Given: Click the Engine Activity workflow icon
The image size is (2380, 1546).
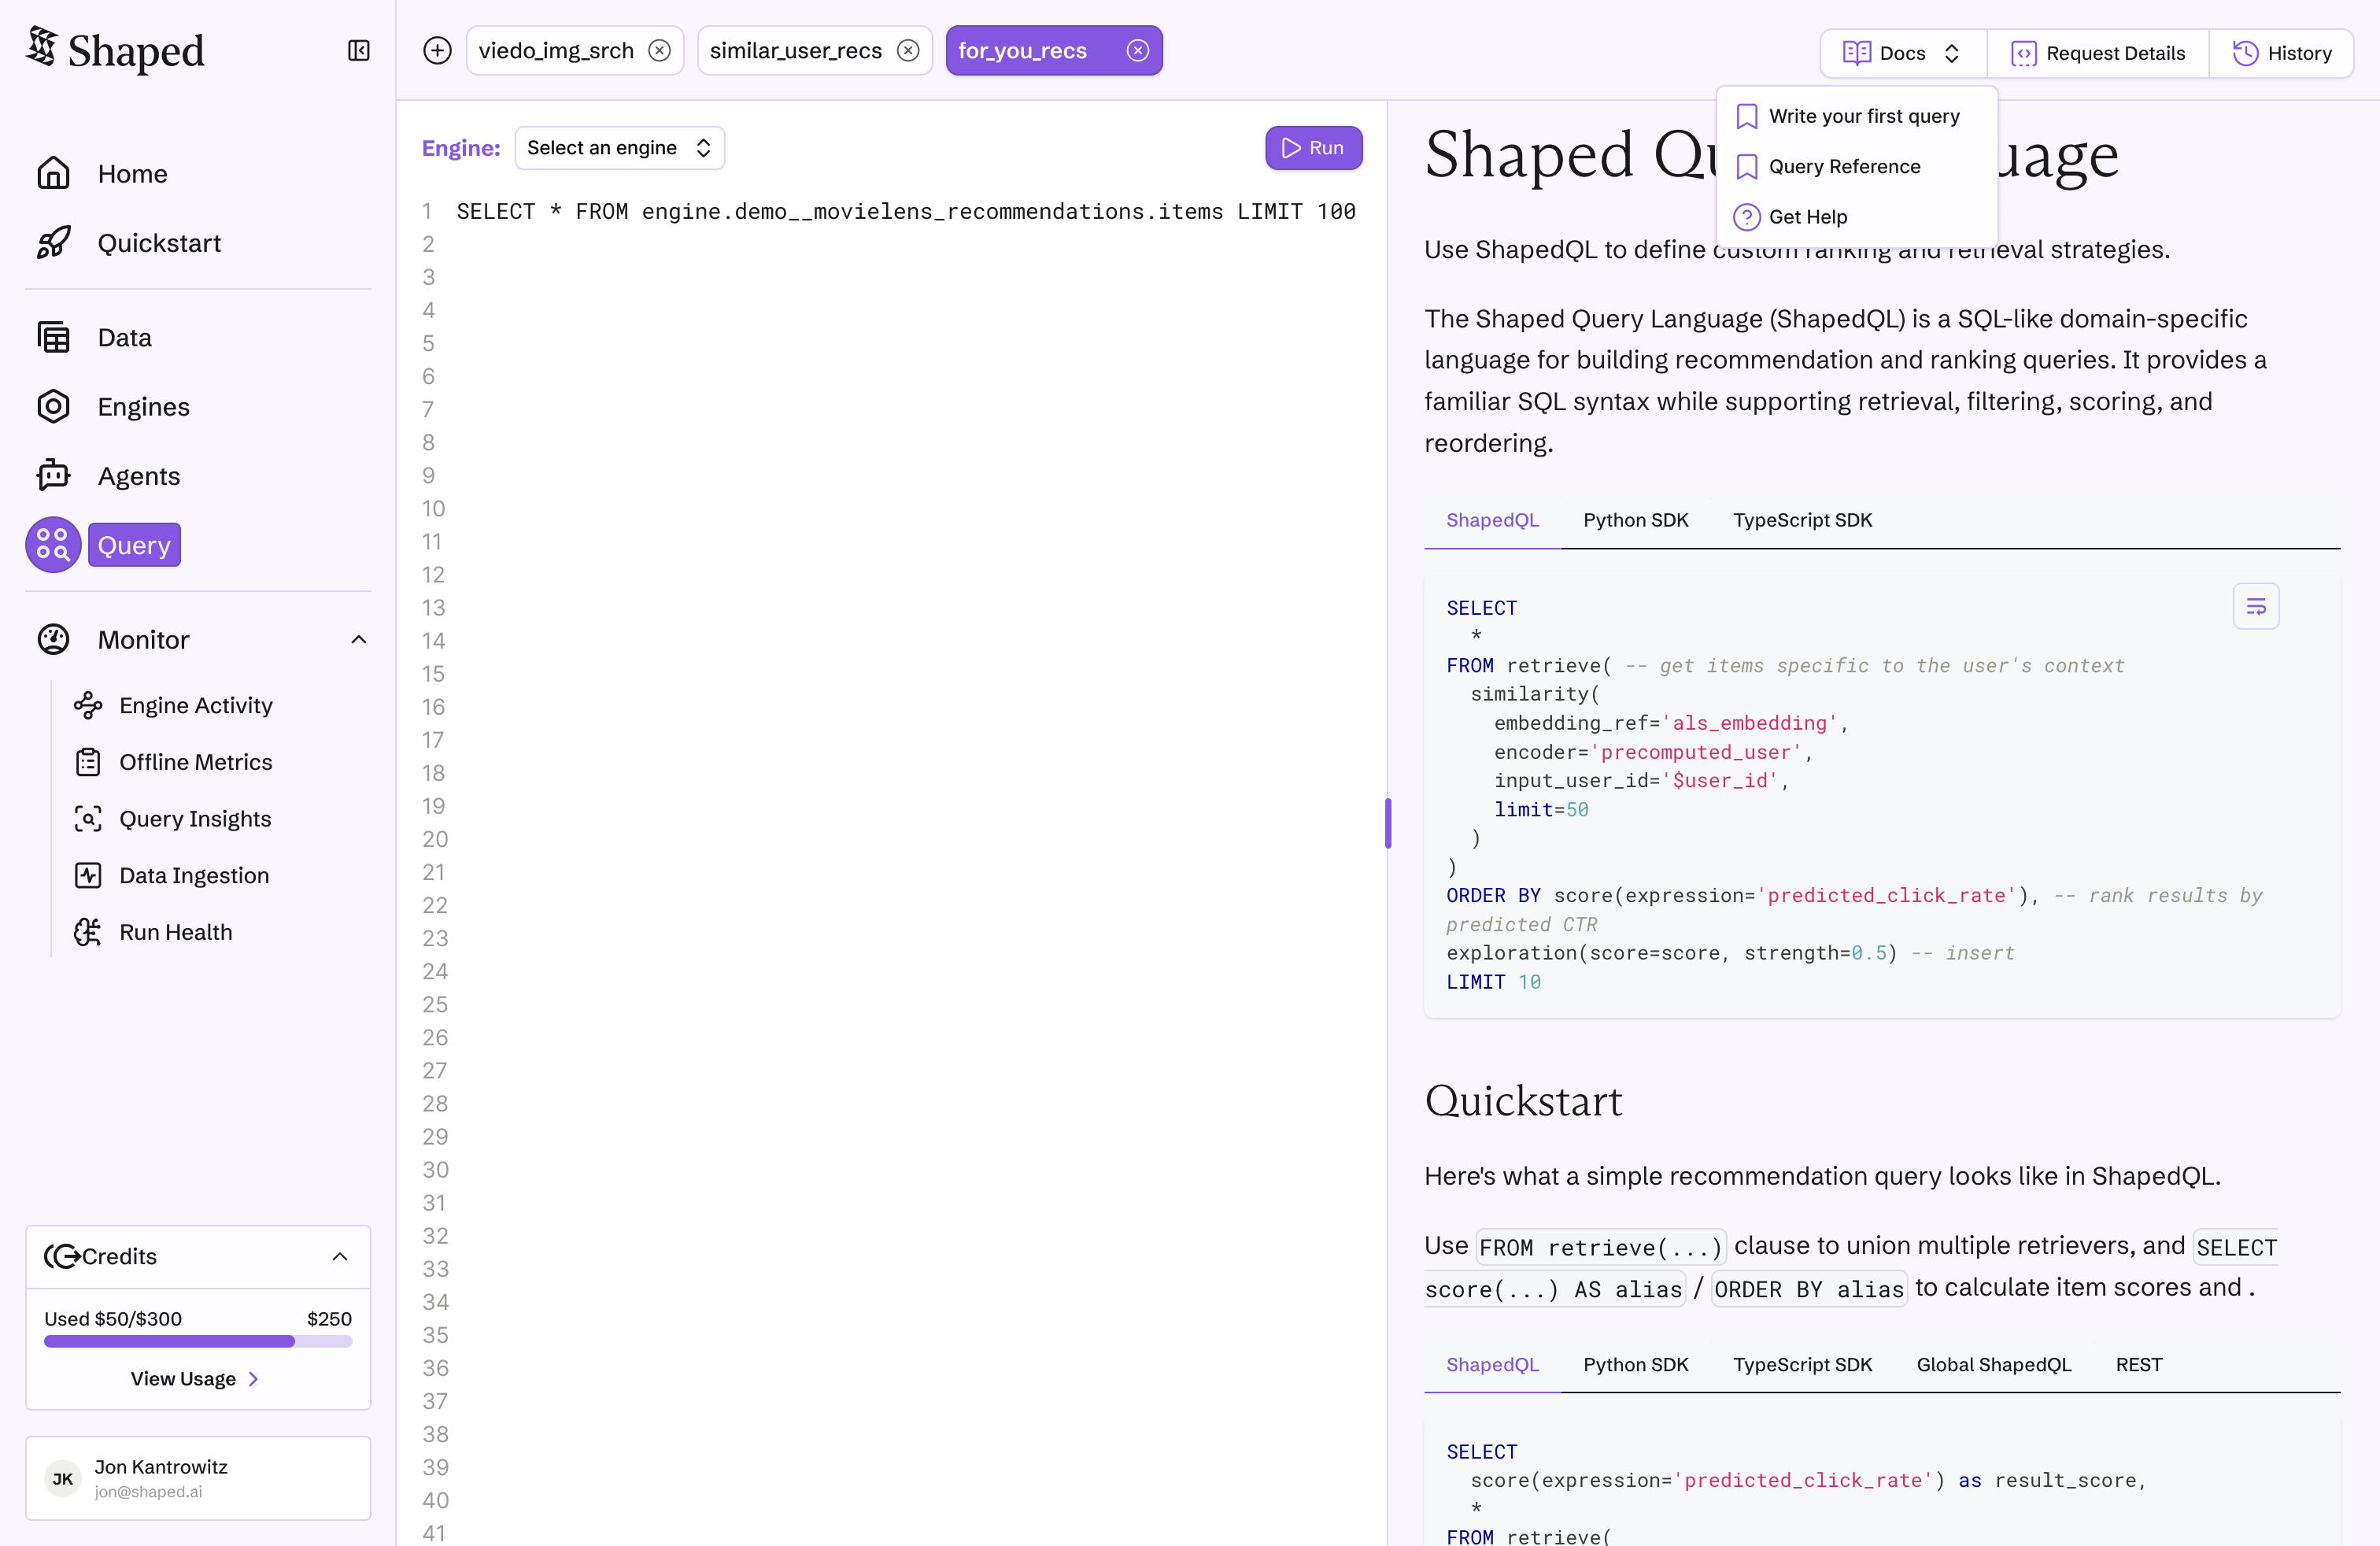Looking at the screenshot, I should [88, 705].
